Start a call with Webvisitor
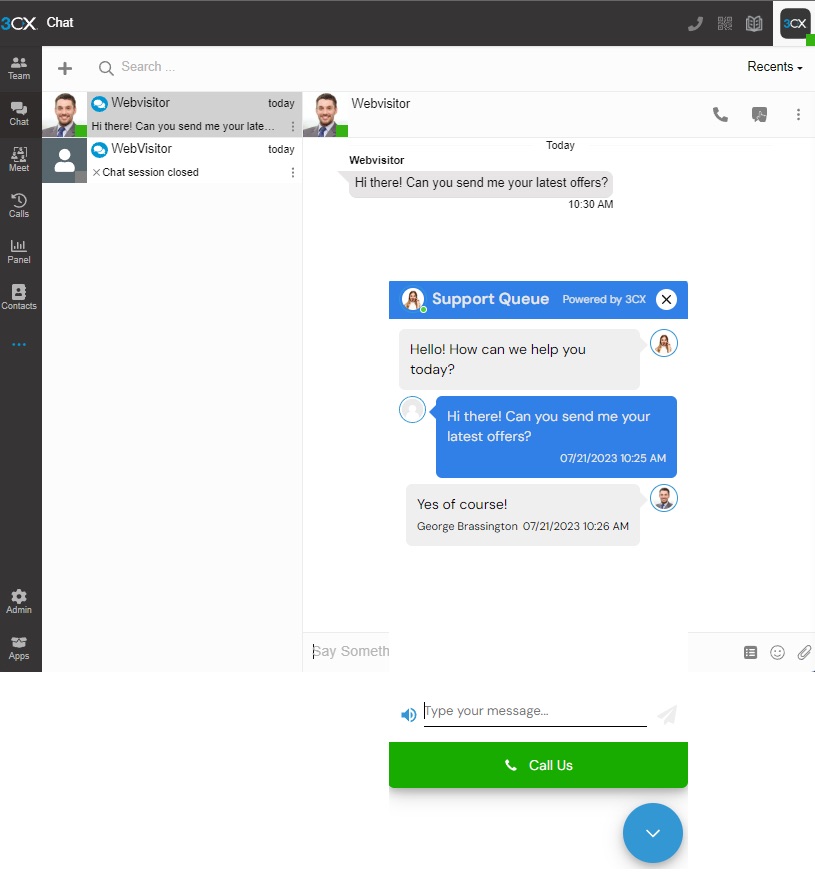 (720, 114)
